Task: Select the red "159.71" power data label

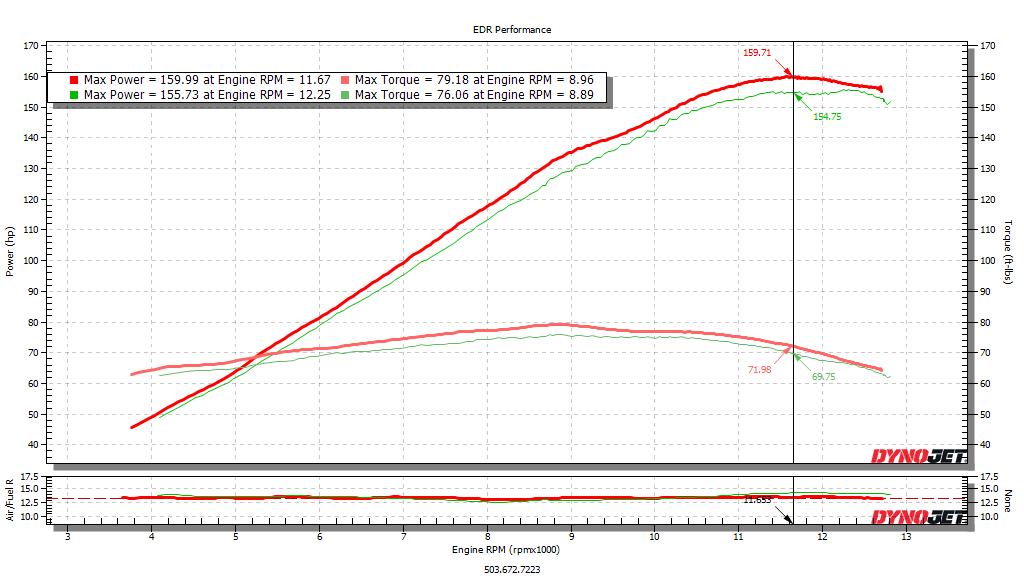Action: [x=757, y=53]
